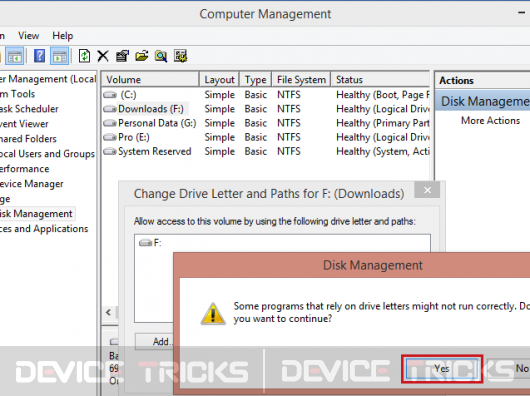
Task: Close the Change Drive Letter and Paths dialog
Action: tap(427, 190)
